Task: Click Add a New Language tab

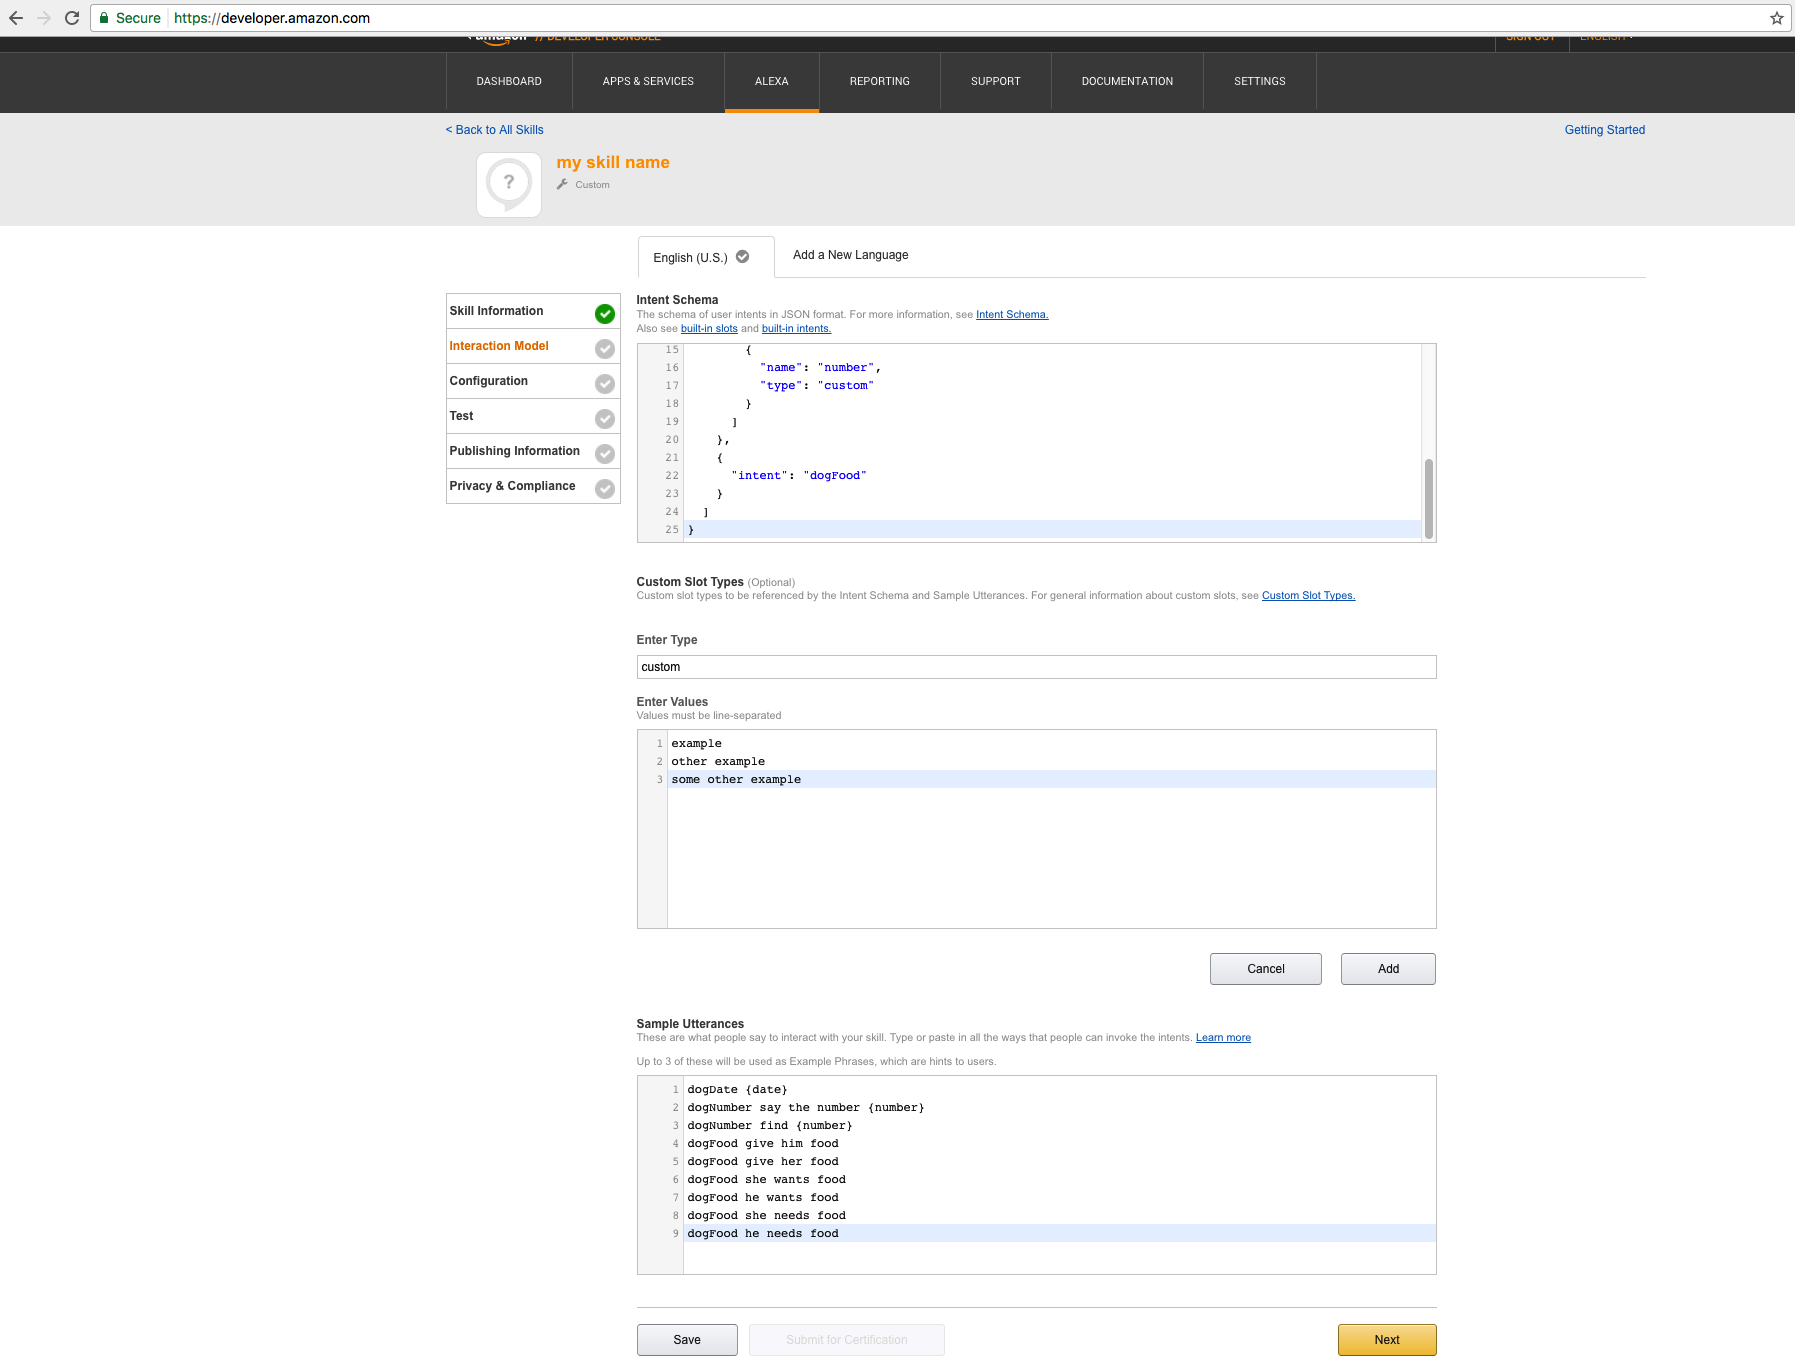Action: [851, 255]
